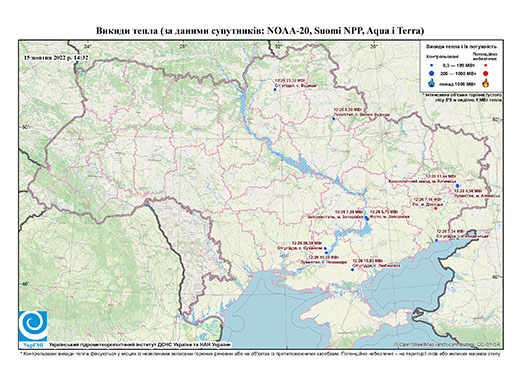Click the small blue 0,3–199 МВт legend dot
The height and width of the screenshot is (368, 520).
(431, 65)
